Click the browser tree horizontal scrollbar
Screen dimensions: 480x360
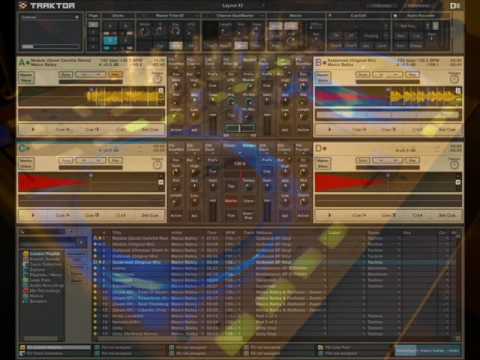pyautogui.click(x=40, y=339)
